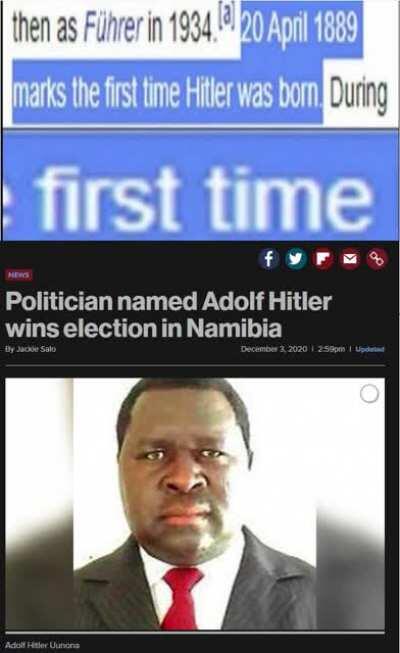400x653 pixels.
Task: Click the 2:59pm timestamp
Action: coord(331,349)
